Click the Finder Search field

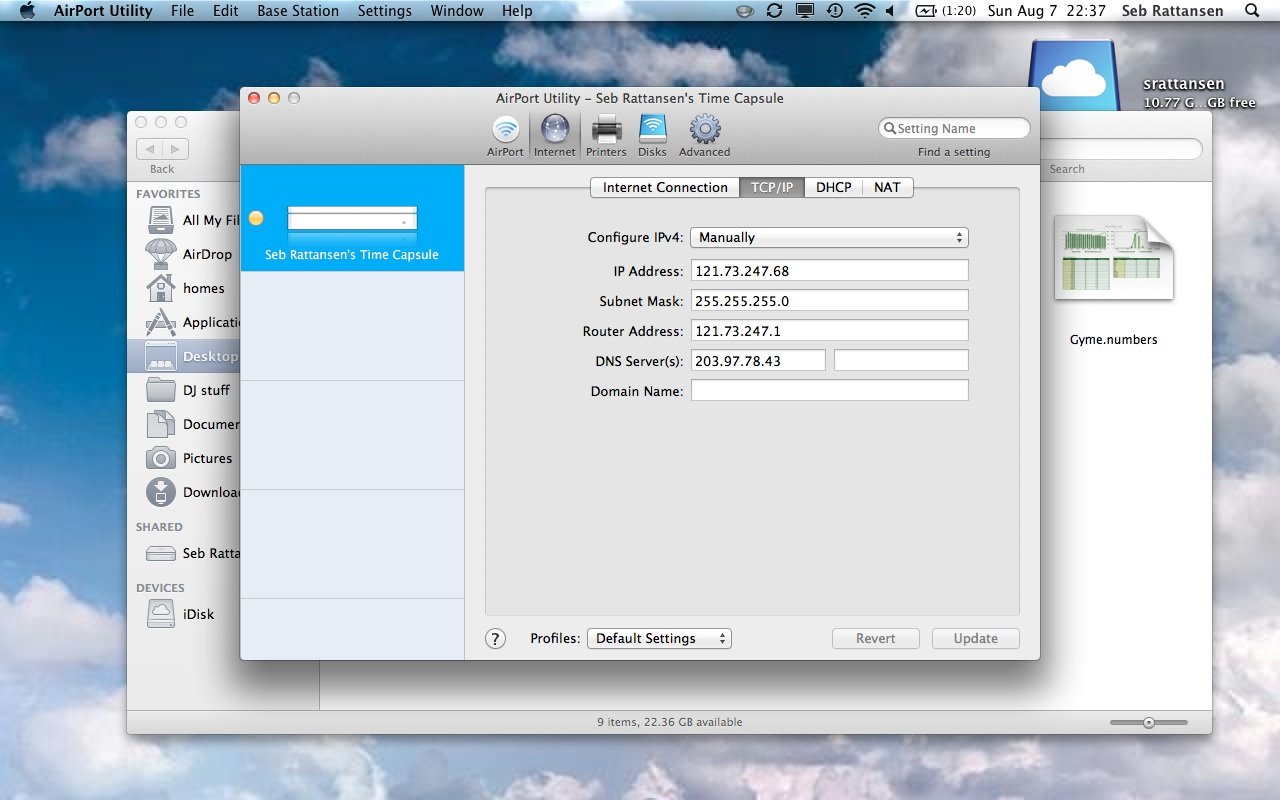click(1120, 149)
